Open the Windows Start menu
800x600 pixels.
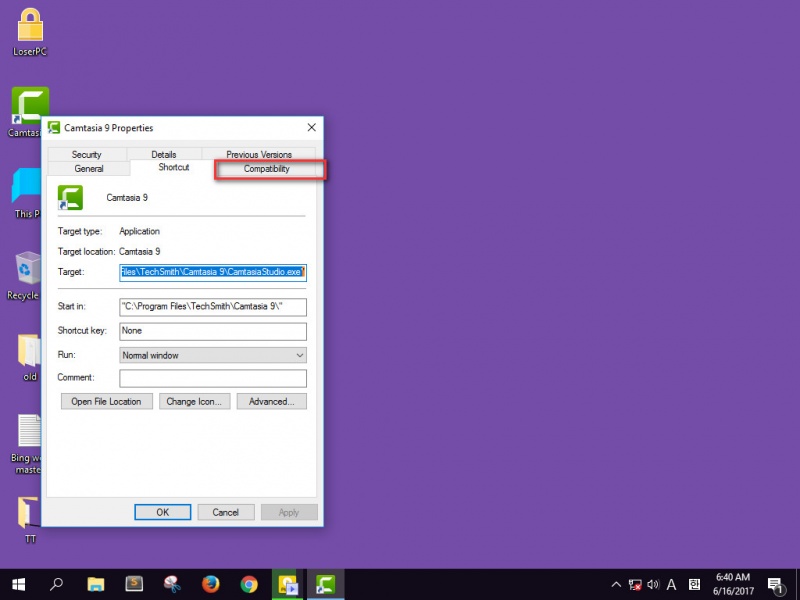pyautogui.click(x=18, y=584)
